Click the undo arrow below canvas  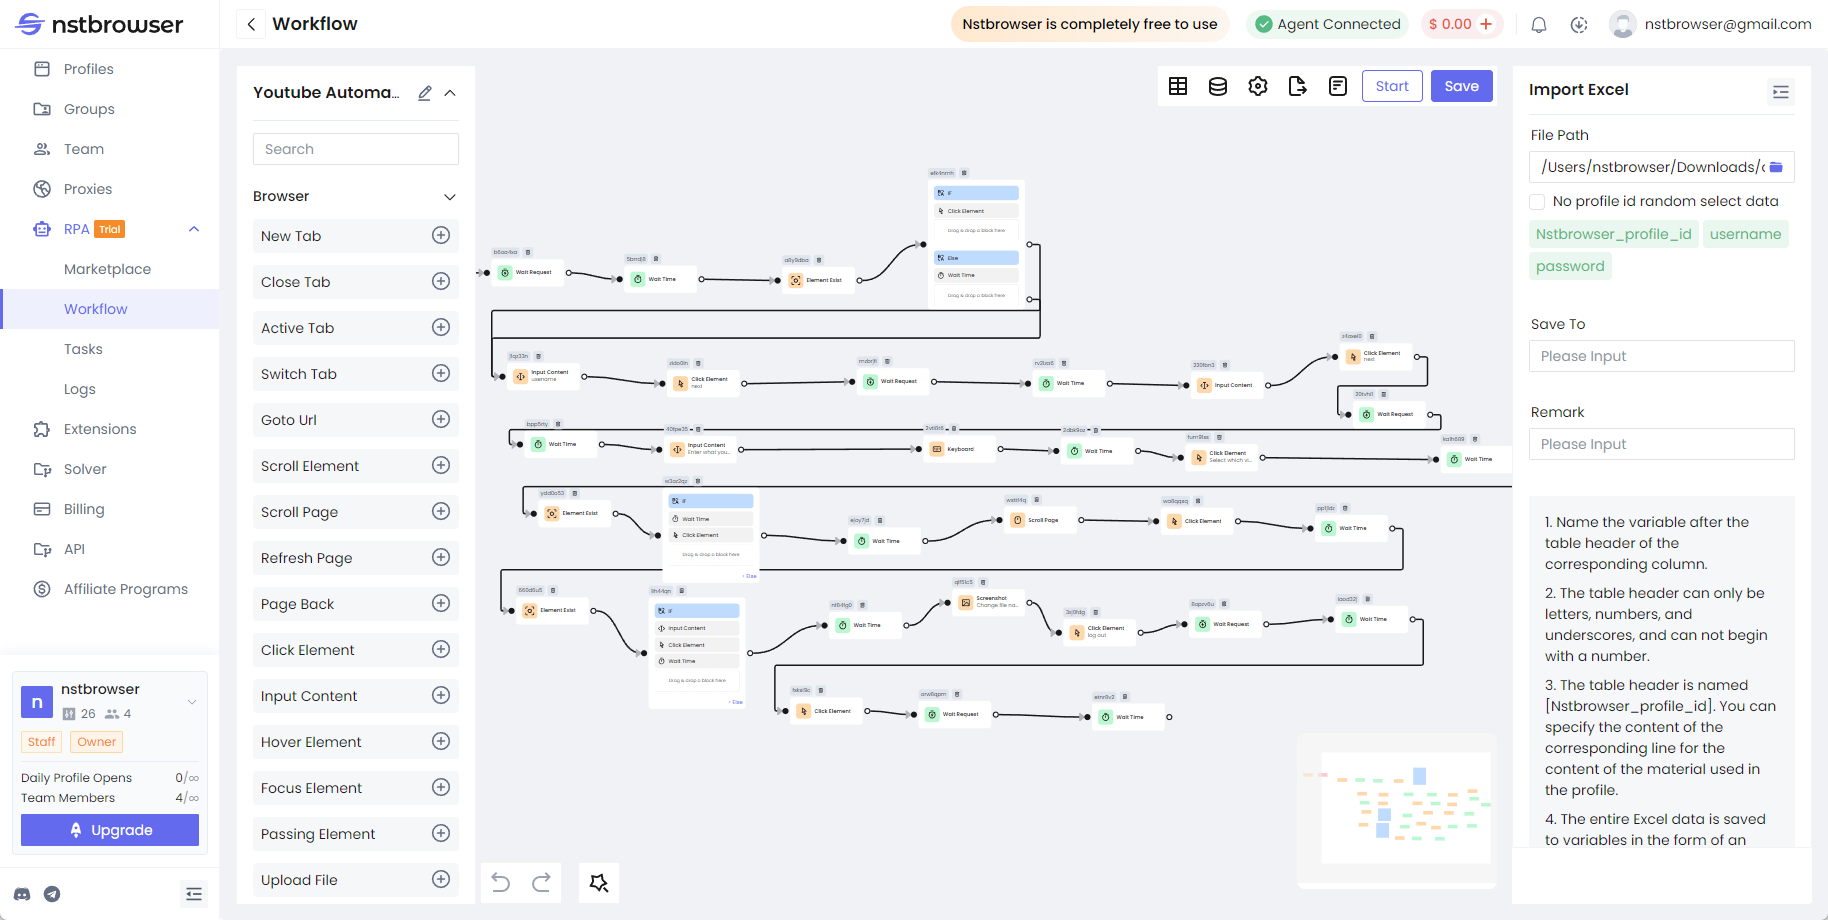[x=501, y=882]
